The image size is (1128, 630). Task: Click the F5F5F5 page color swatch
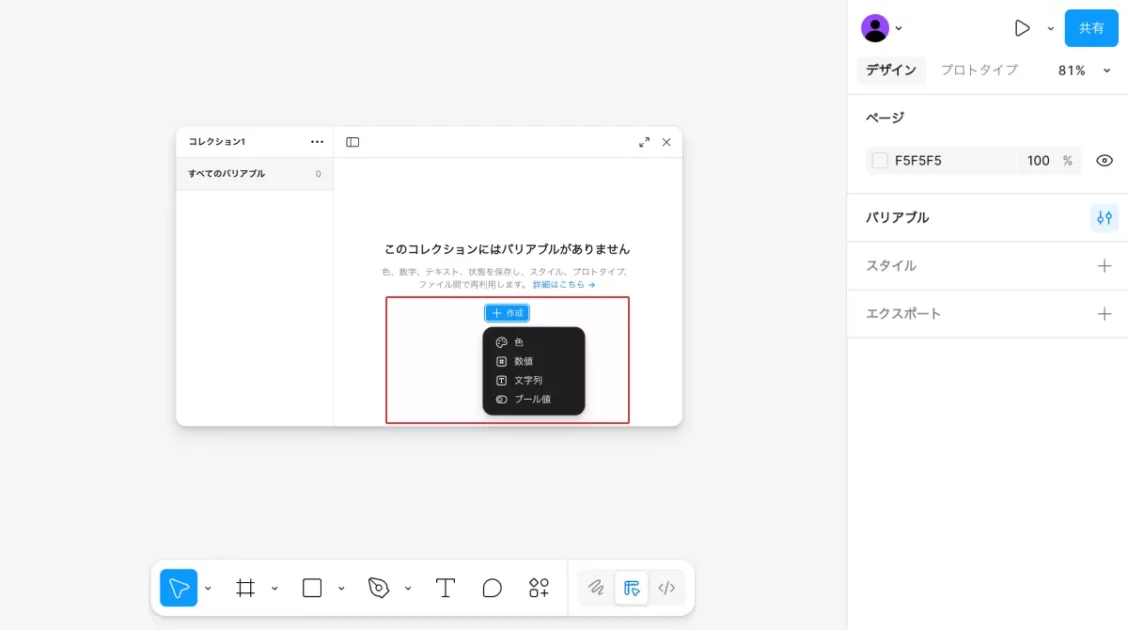click(x=880, y=161)
